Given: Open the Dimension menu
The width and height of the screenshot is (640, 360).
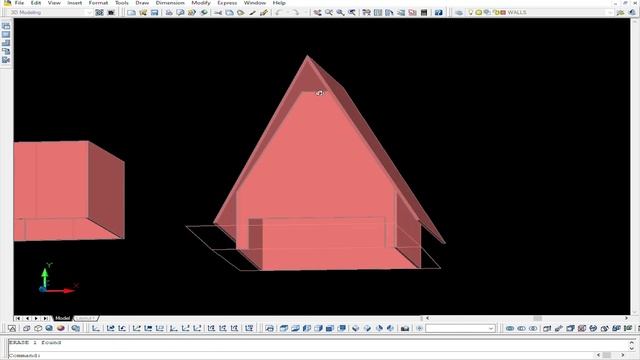Looking at the screenshot, I should point(170,3).
